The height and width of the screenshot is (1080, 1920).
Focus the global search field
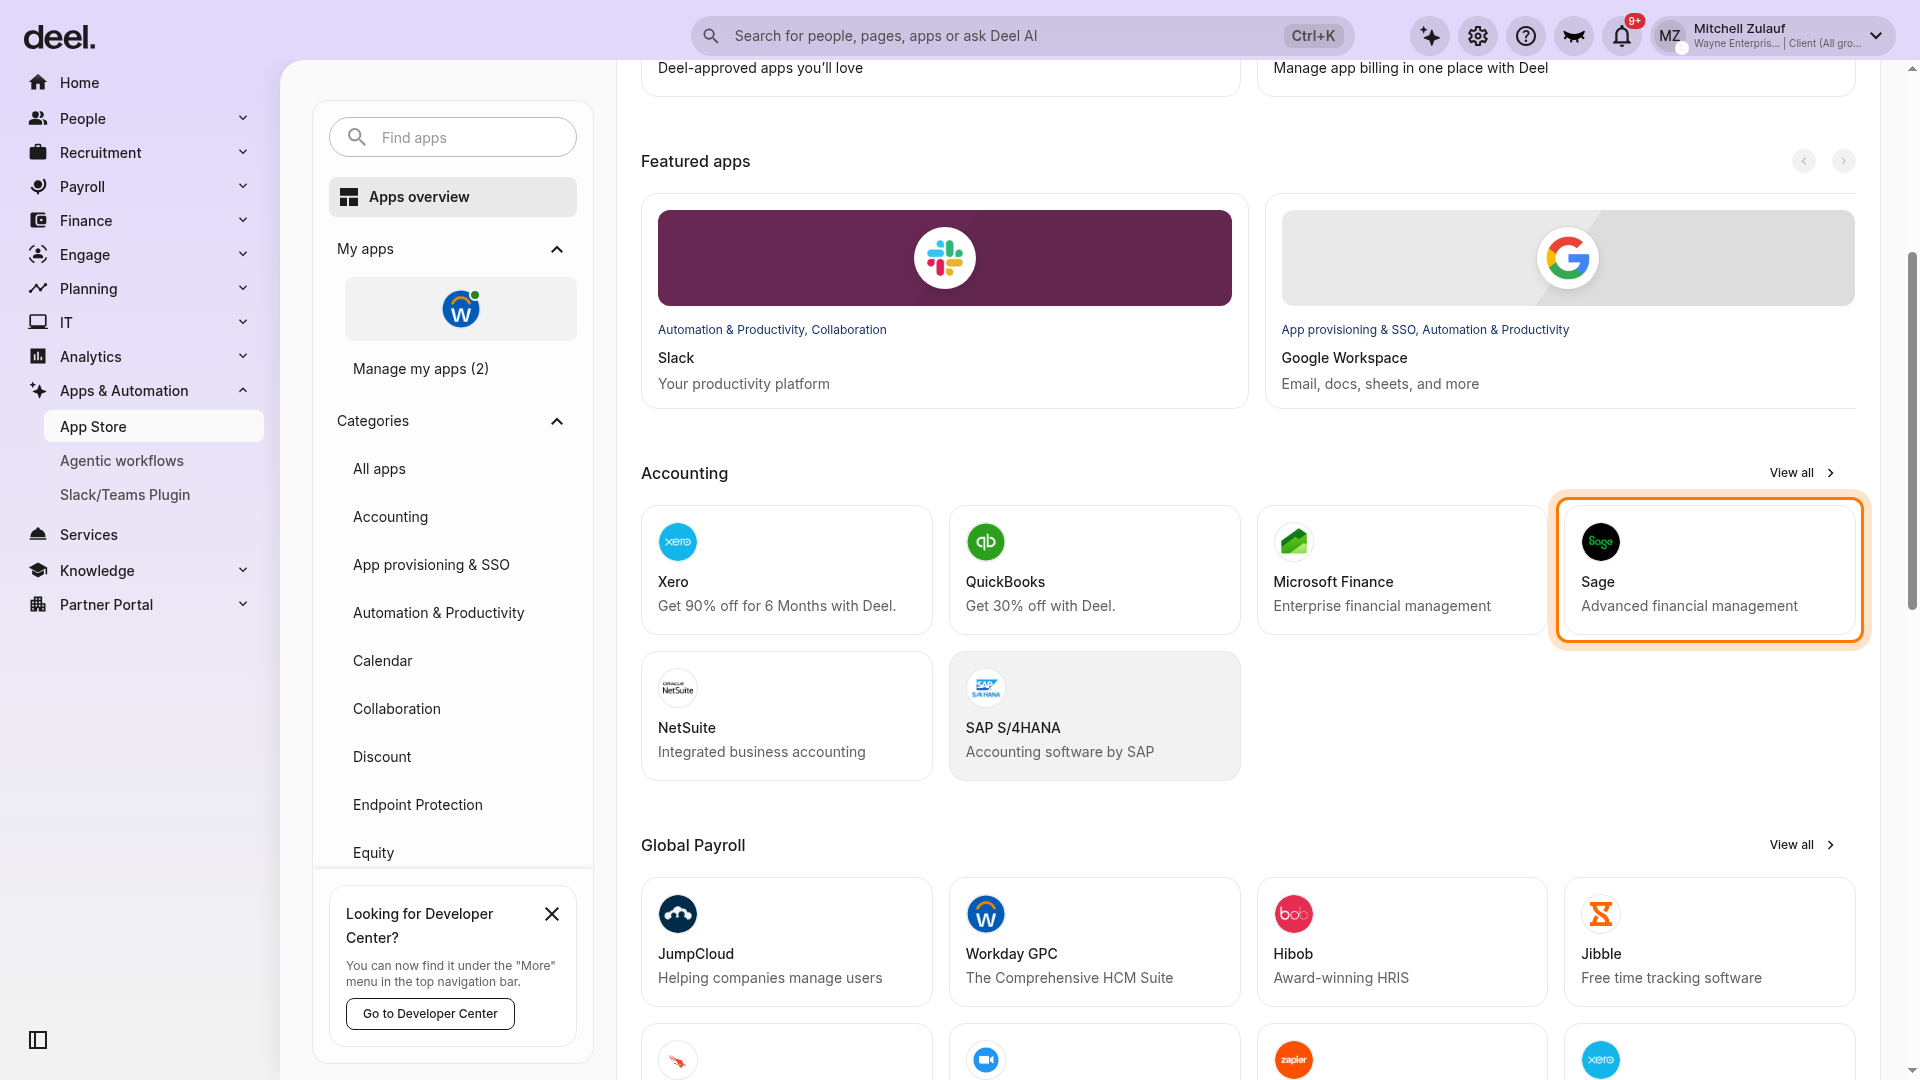1022,36
